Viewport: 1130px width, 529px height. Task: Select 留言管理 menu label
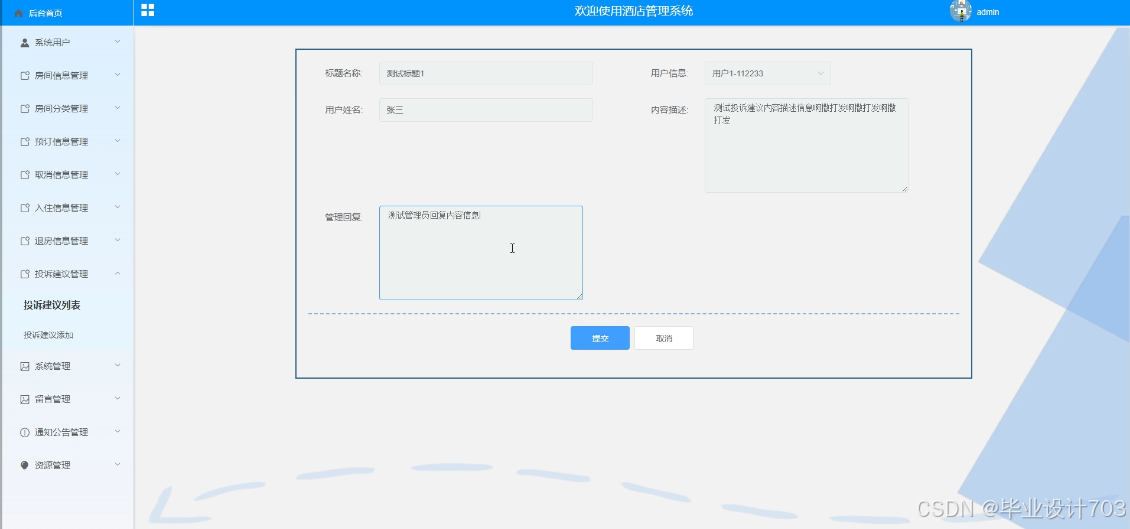click(x=53, y=399)
